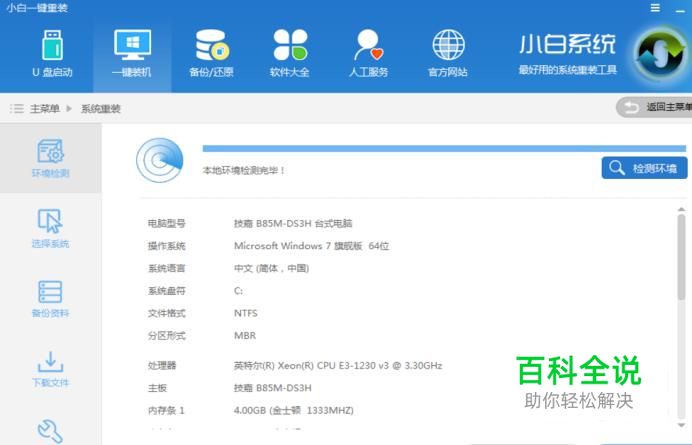The width and height of the screenshot is (692, 445).
Task: Click the NTFS value
Action: tap(246, 313)
